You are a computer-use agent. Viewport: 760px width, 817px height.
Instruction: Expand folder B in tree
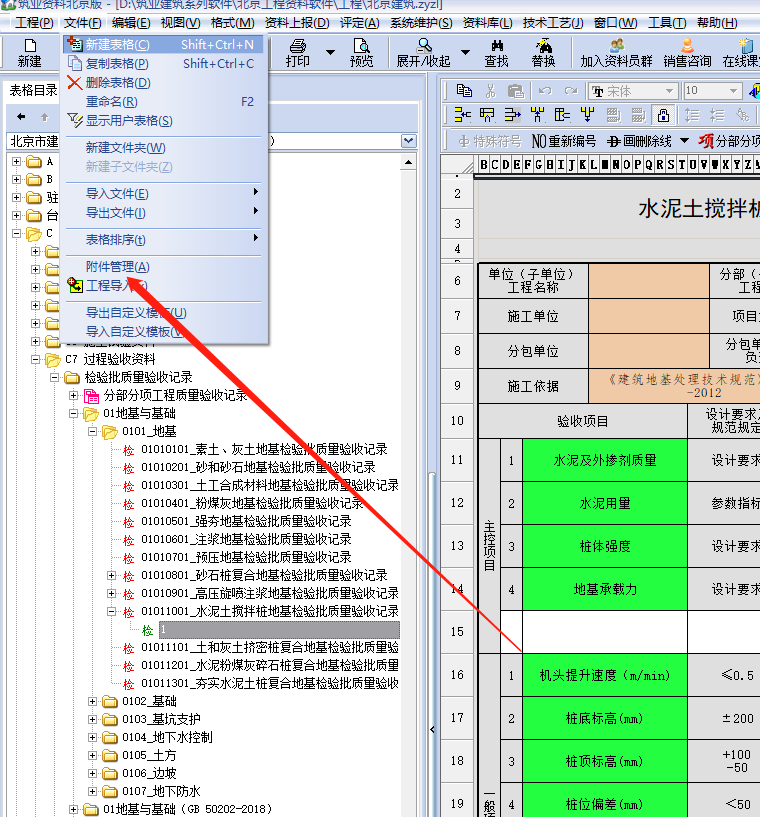[x=16, y=180]
